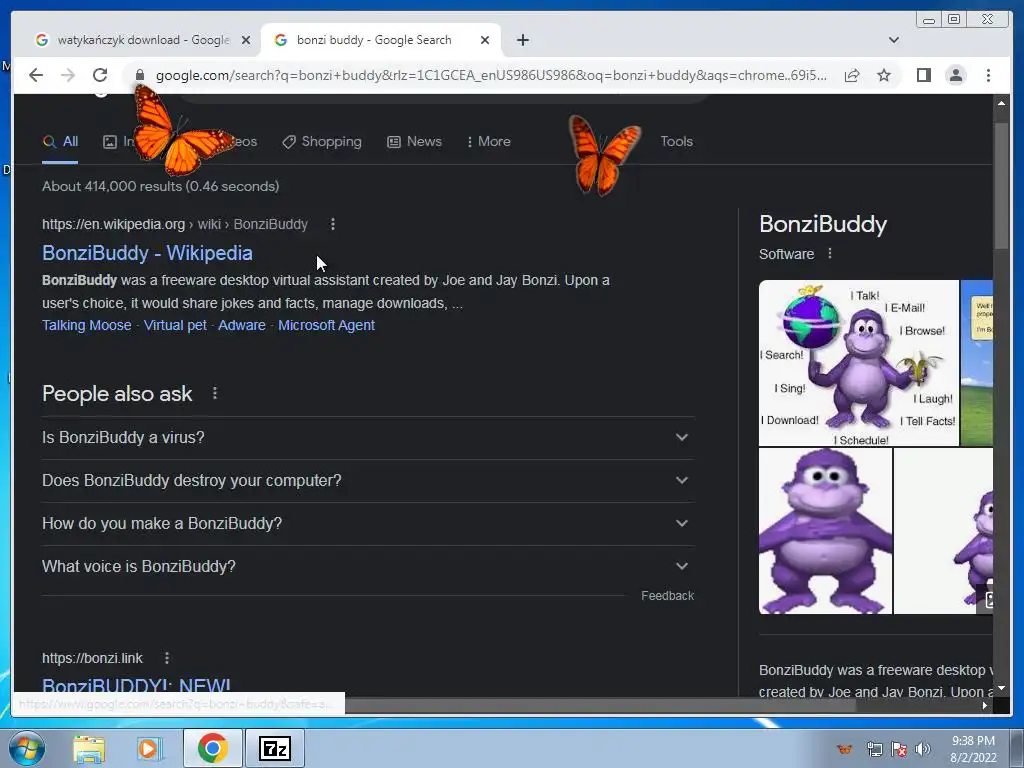Open knowledge panel dots beside Software
This screenshot has height=768, width=1024.
click(829, 253)
